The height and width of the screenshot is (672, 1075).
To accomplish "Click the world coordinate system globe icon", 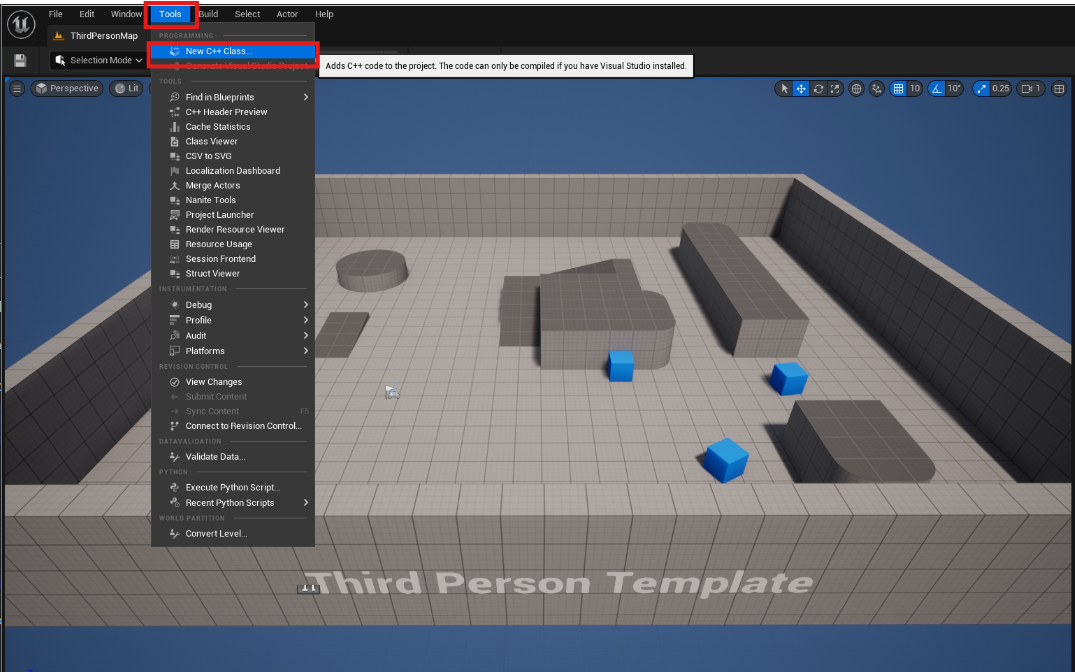I will 857,89.
